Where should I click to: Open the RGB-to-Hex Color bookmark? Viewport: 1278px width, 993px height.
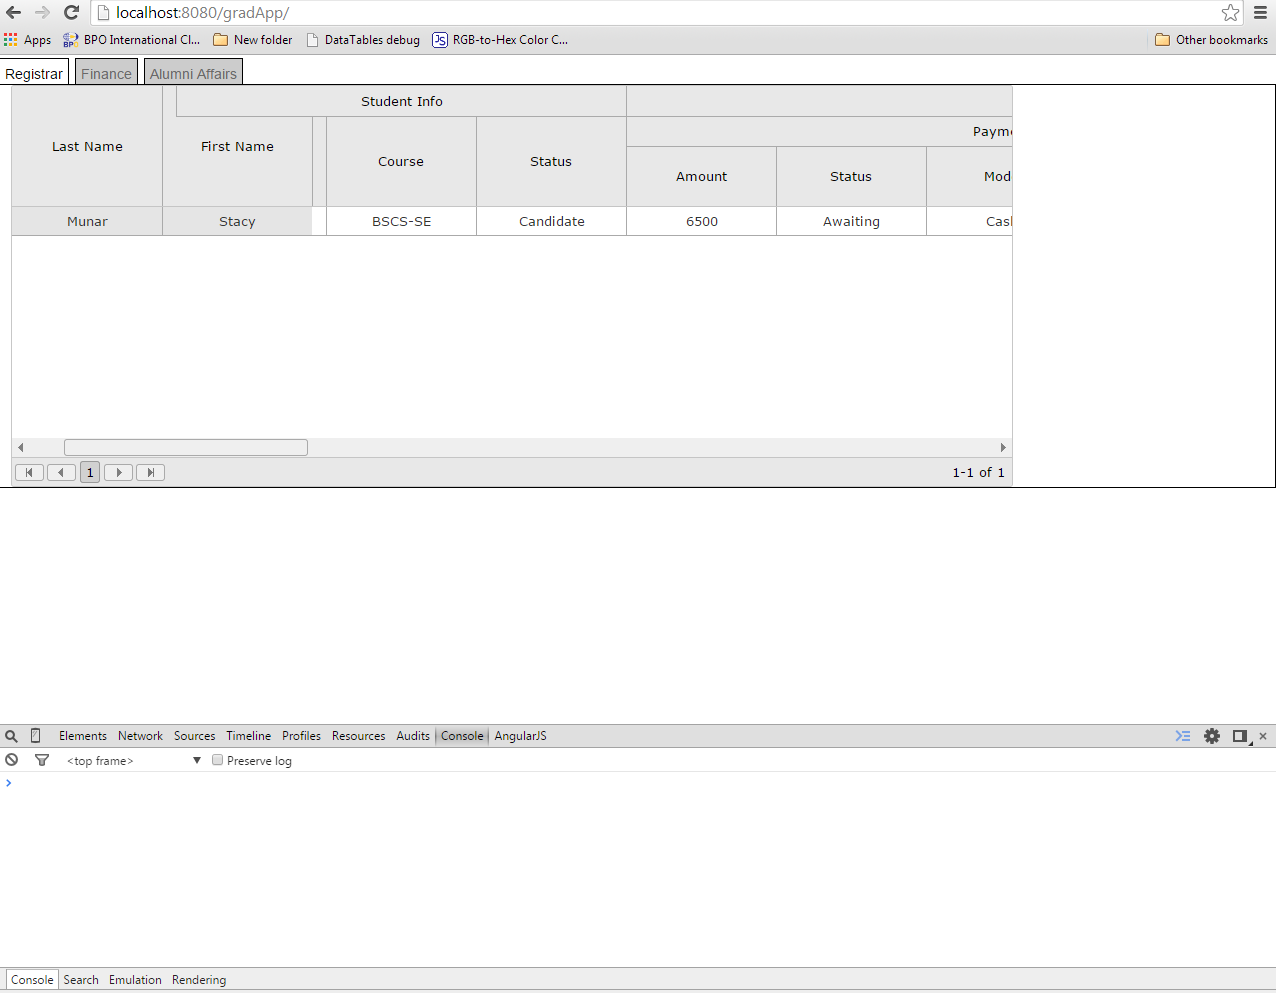pyautogui.click(x=500, y=40)
